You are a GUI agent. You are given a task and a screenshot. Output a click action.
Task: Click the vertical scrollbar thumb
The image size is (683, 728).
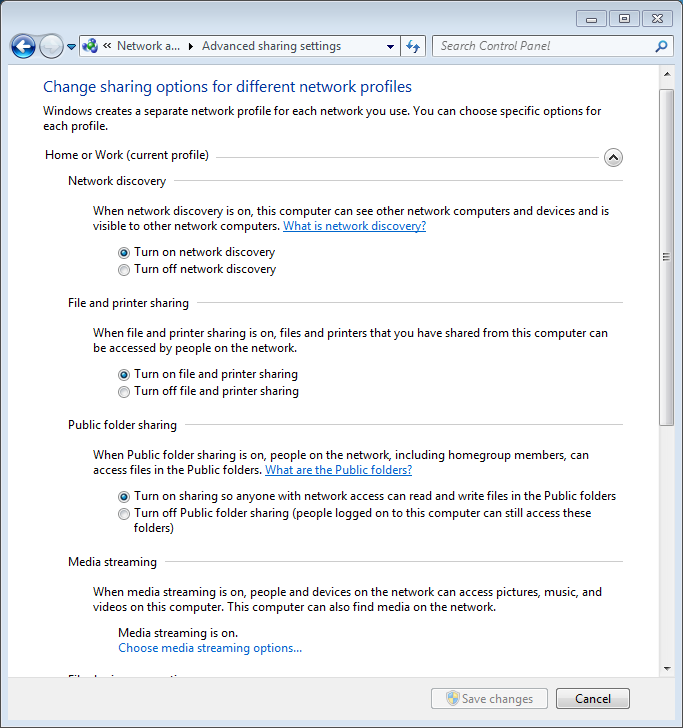click(667, 257)
